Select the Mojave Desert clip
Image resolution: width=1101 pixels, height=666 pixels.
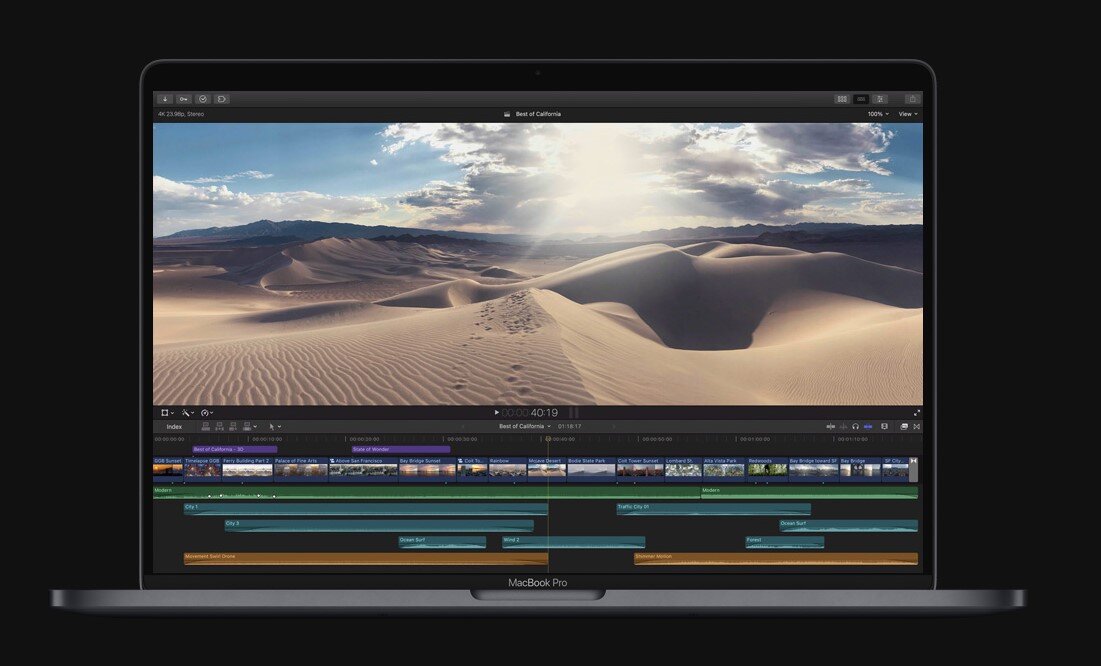[546, 469]
